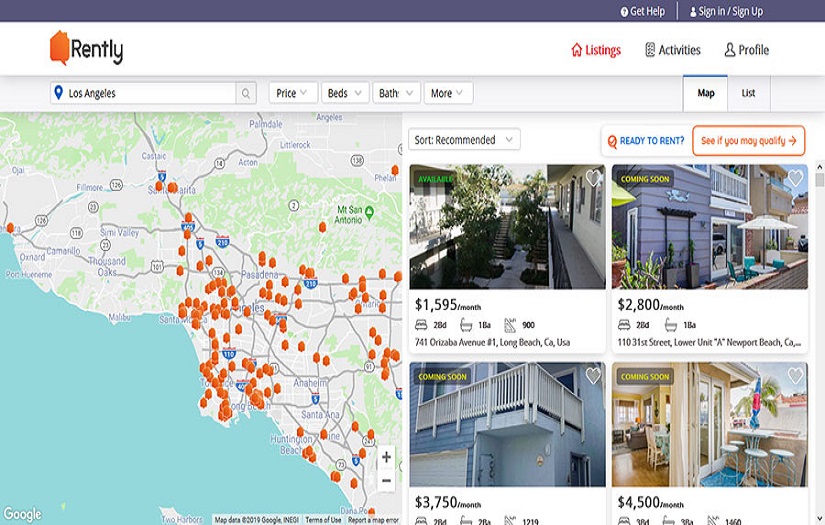Switch to the Map view tab
825x525 pixels.
coord(706,93)
